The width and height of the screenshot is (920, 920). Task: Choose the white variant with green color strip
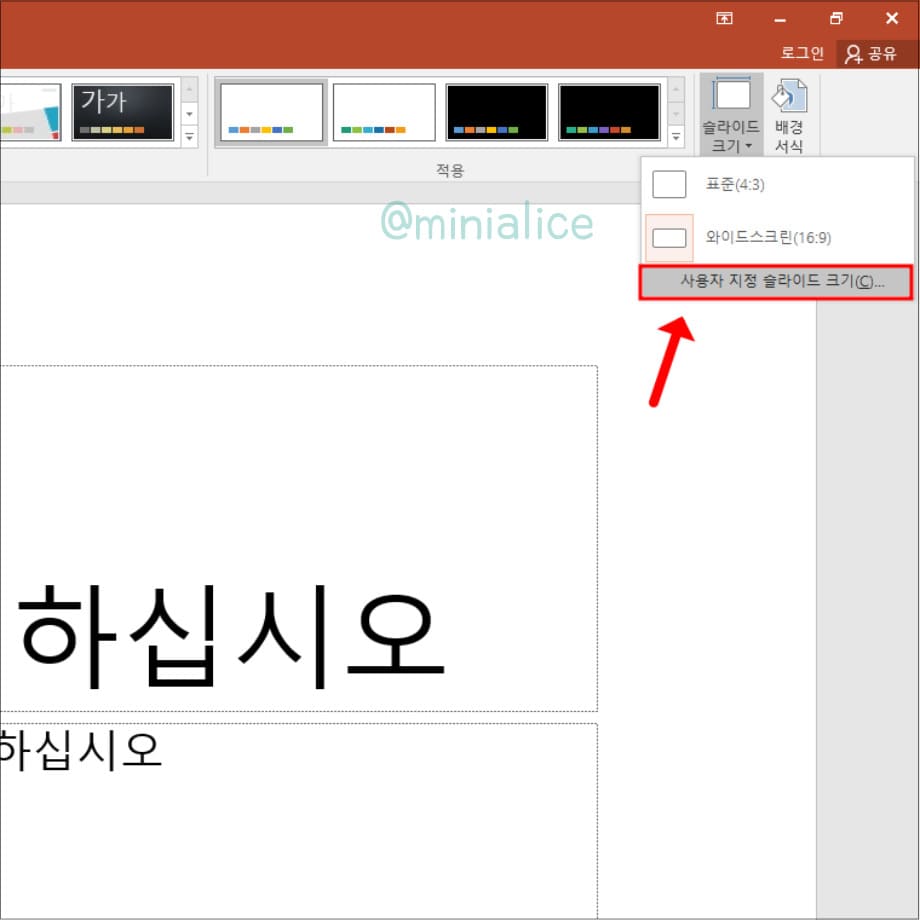(x=384, y=111)
